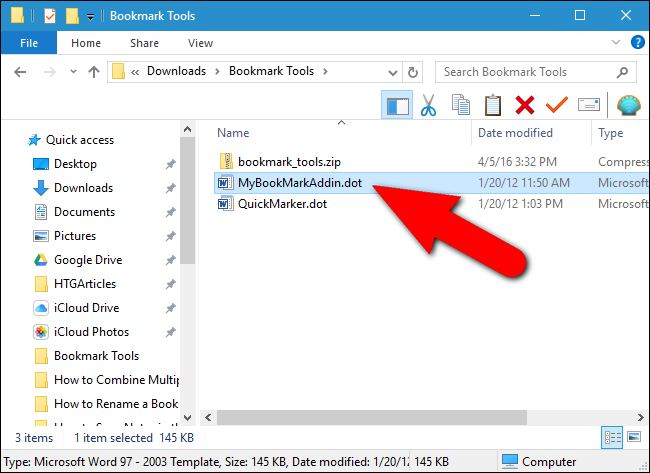
Task: Click the red X Delete icon
Action: pos(525,105)
